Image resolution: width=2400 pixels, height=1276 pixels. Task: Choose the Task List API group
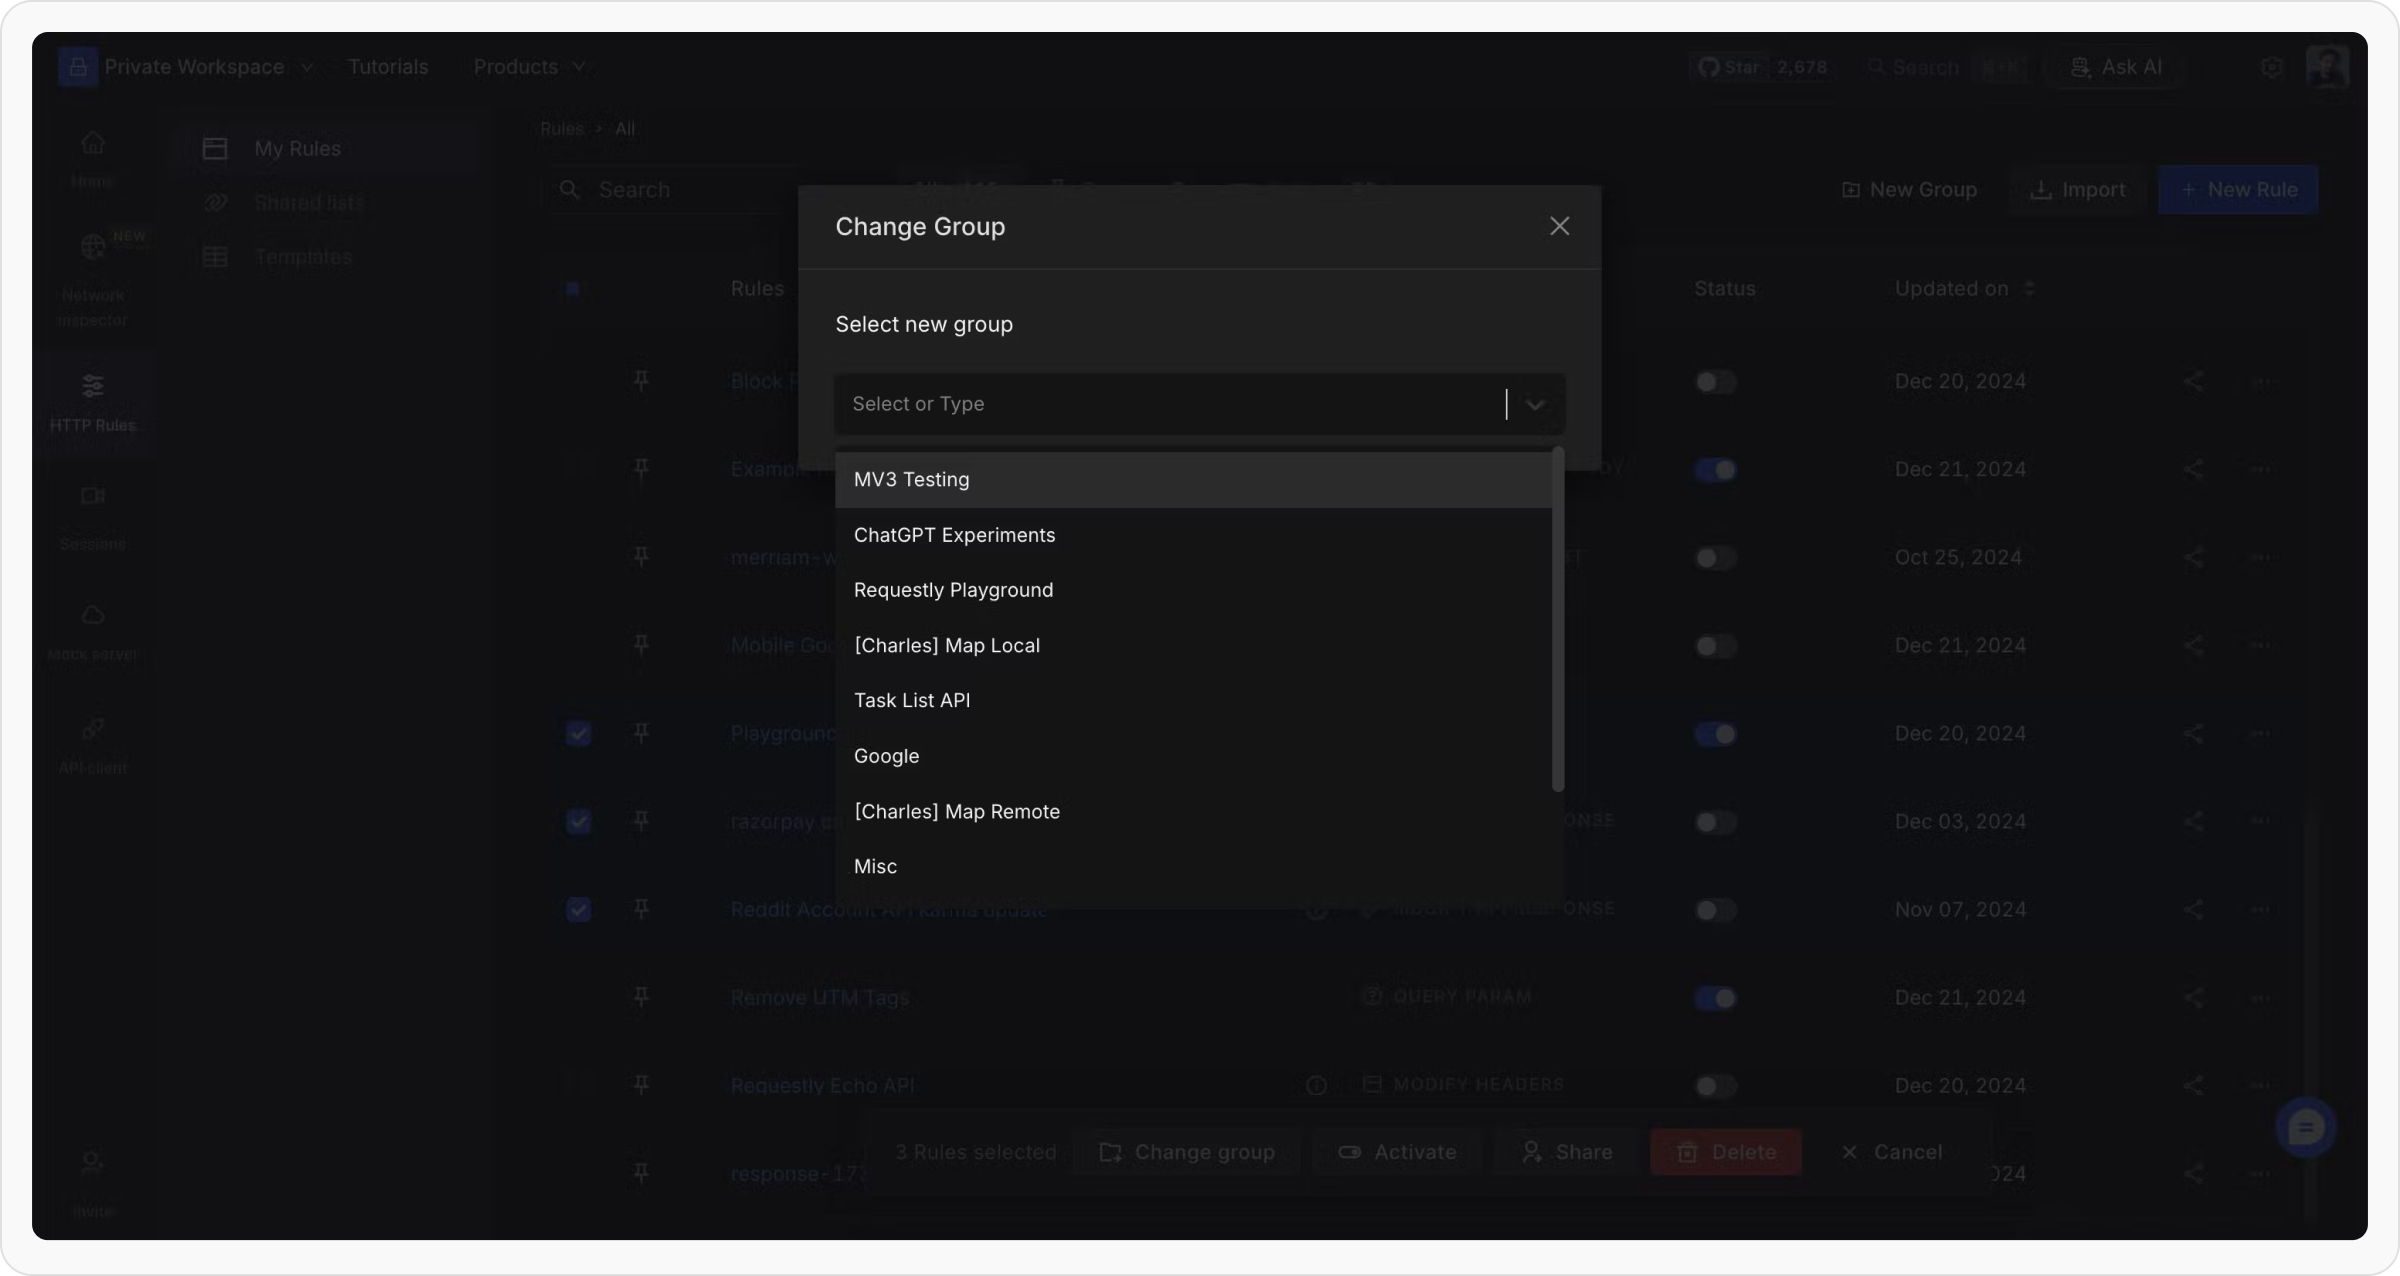(x=911, y=701)
